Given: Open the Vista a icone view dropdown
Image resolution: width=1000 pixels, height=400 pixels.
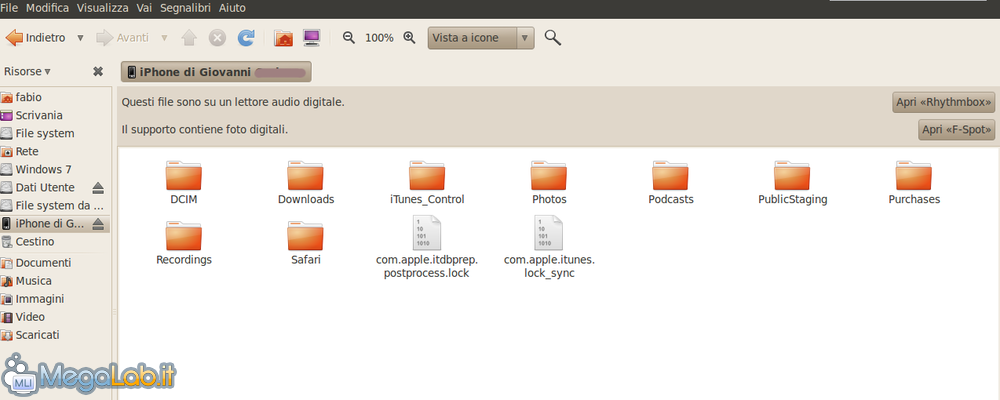Looking at the screenshot, I should pyautogui.click(x=481, y=38).
